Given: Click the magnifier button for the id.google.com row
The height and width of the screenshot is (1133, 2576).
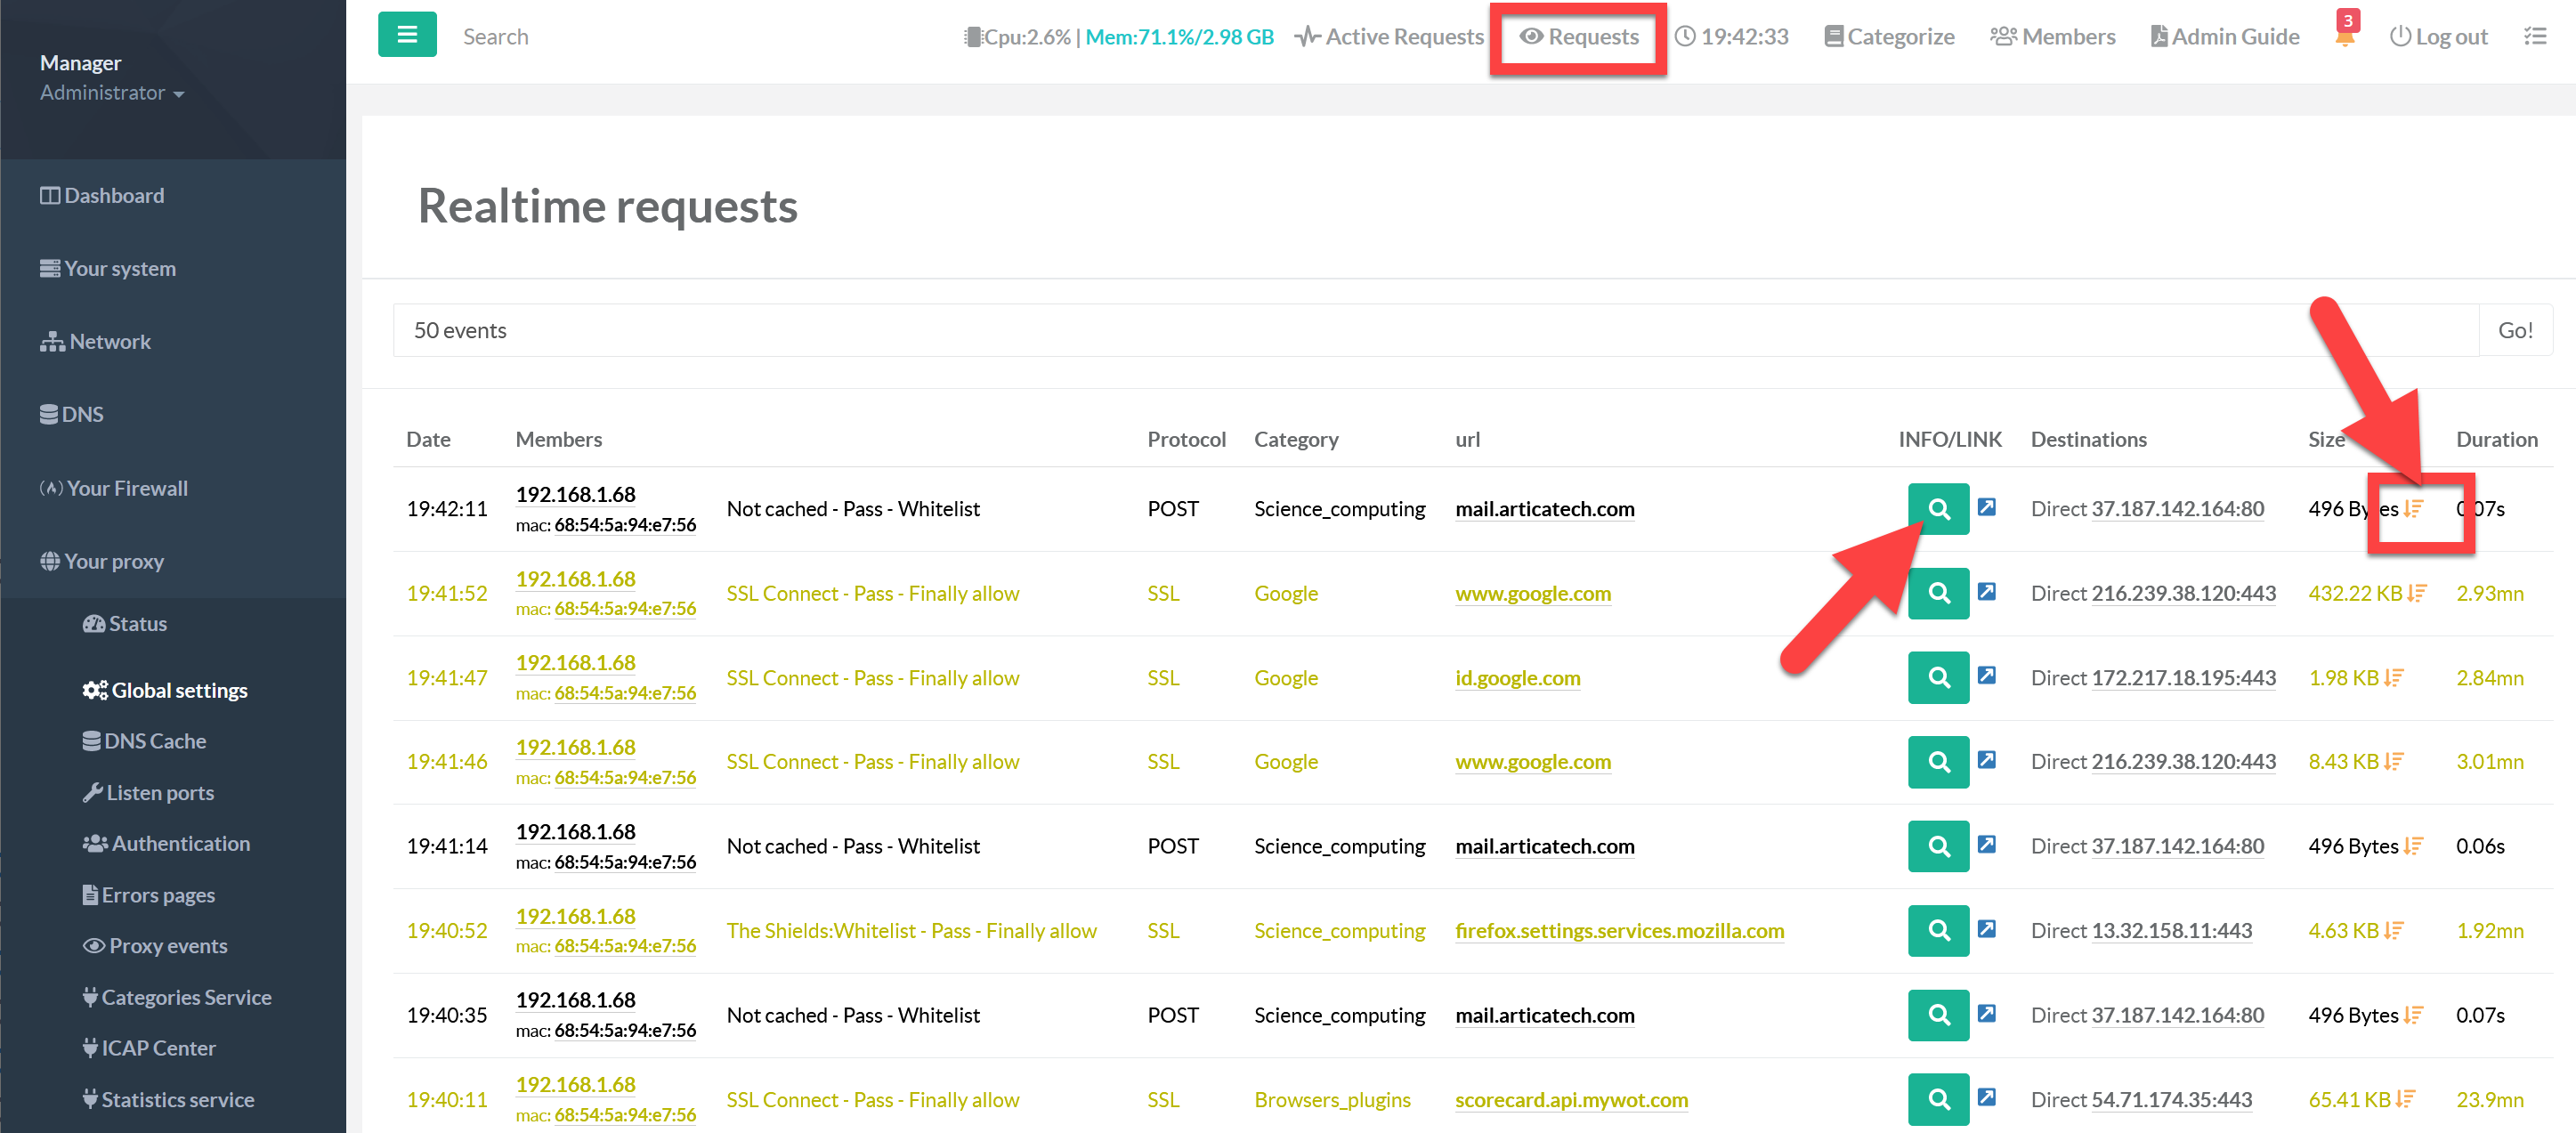Looking at the screenshot, I should point(1937,678).
